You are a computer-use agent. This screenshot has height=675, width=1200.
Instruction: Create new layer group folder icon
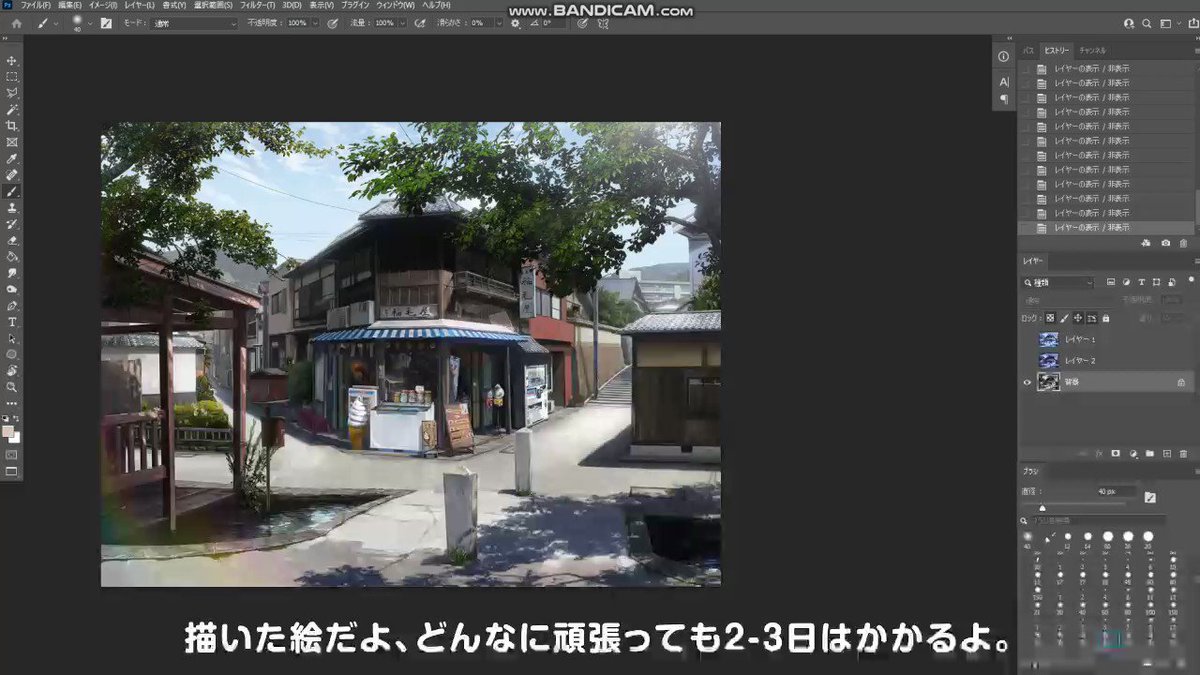(x=1149, y=453)
